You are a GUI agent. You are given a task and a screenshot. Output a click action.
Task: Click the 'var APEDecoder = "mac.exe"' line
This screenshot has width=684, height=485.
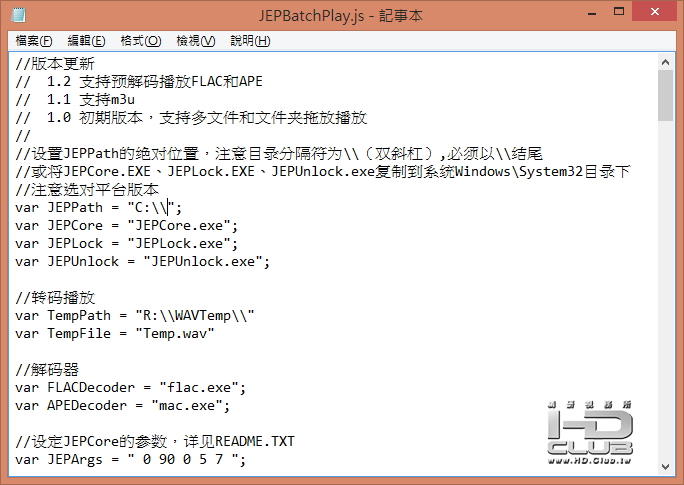click(123, 405)
